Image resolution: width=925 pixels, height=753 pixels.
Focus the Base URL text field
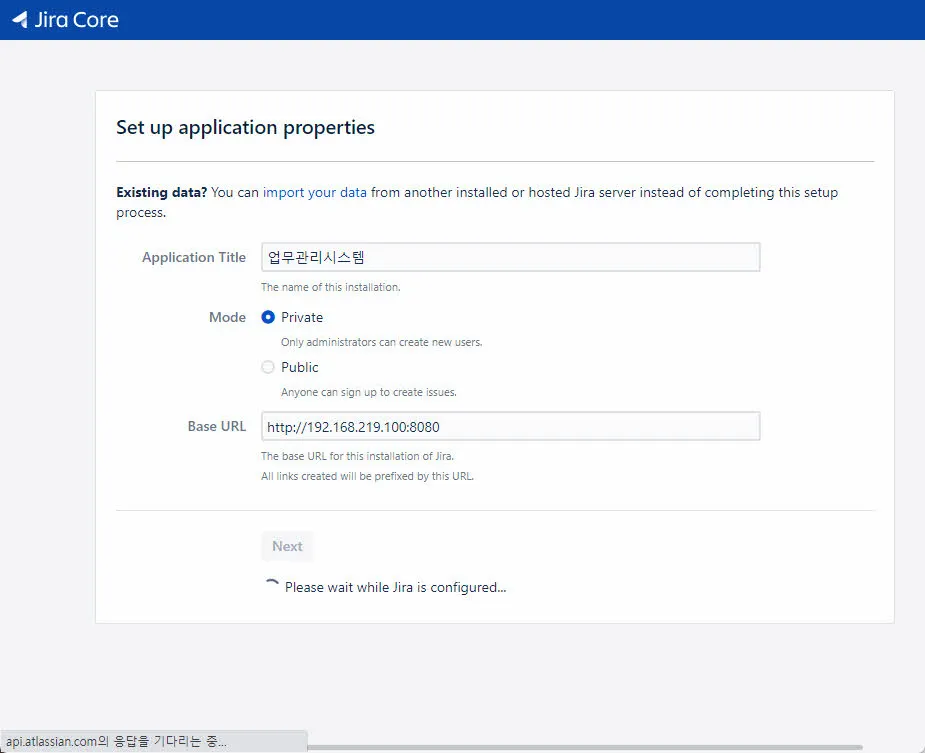pos(510,426)
